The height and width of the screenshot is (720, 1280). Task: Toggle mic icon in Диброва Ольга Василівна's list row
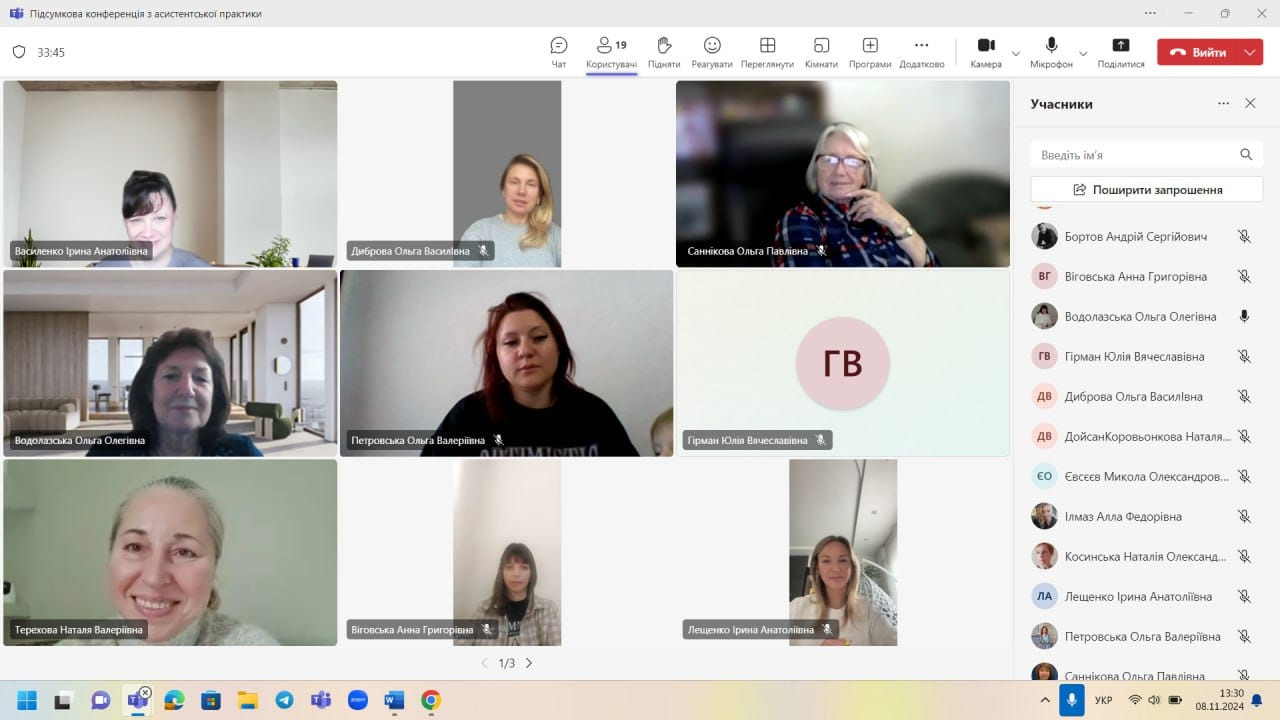click(x=1244, y=397)
